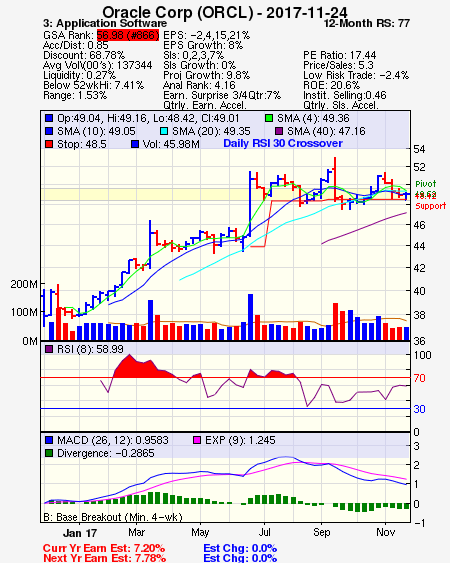Viewport: 450px width, 563px height.
Task: Click 'ROE: 20.6%' text
Action: [331, 85]
